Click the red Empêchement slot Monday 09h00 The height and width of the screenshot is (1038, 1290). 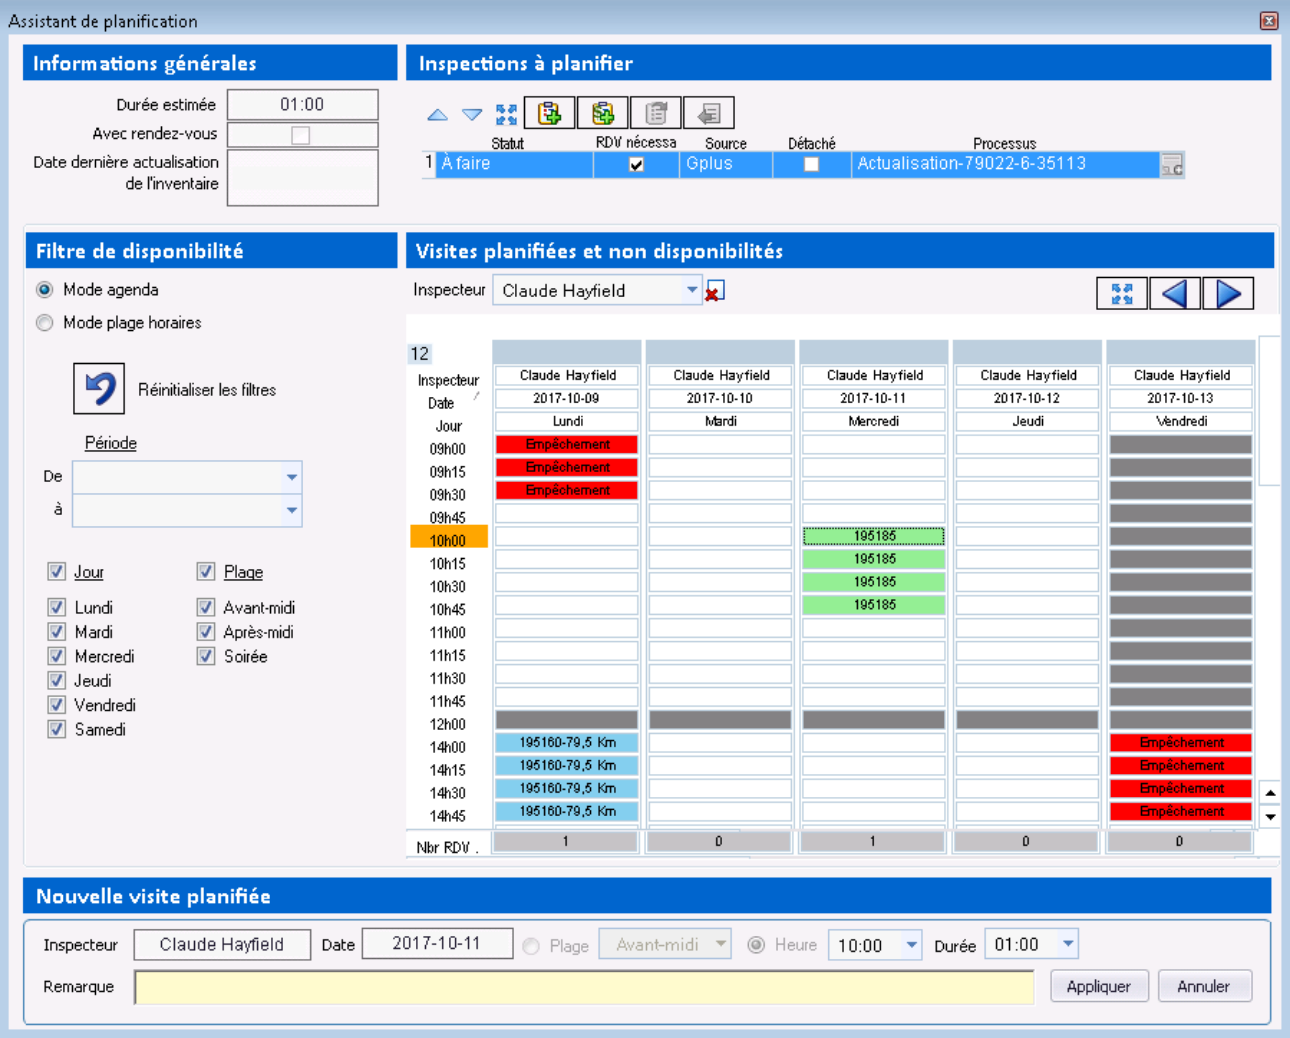567,444
